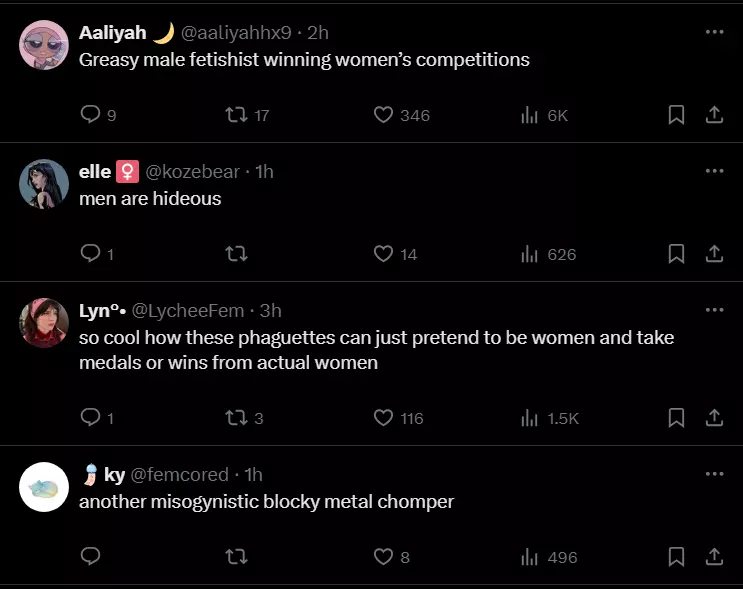The height and width of the screenshot is (589, 743).
Task: Bookmark Aaliyah's tweet
Action: click(x=676, y=115)
